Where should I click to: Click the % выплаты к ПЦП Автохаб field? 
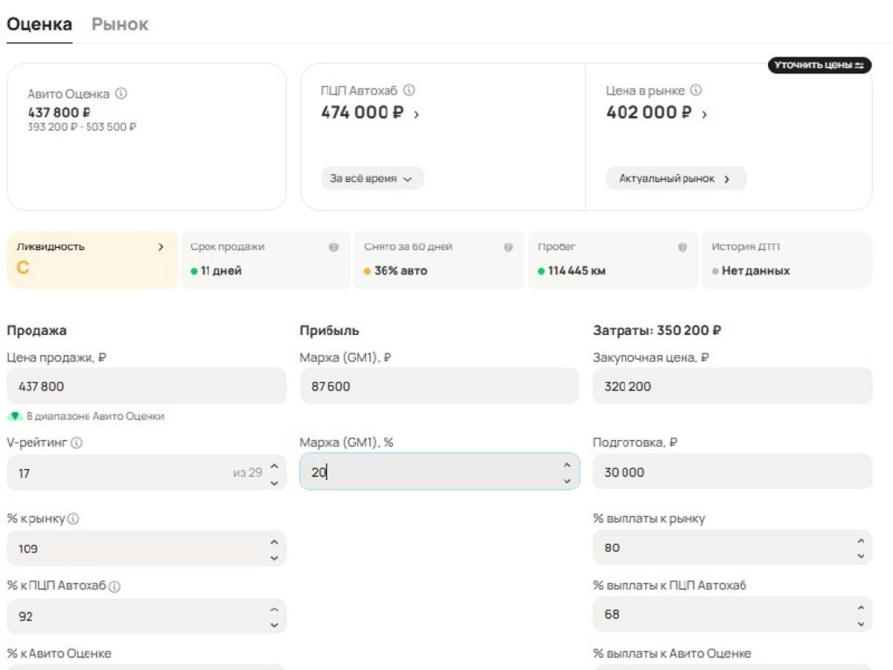point(732,615)
